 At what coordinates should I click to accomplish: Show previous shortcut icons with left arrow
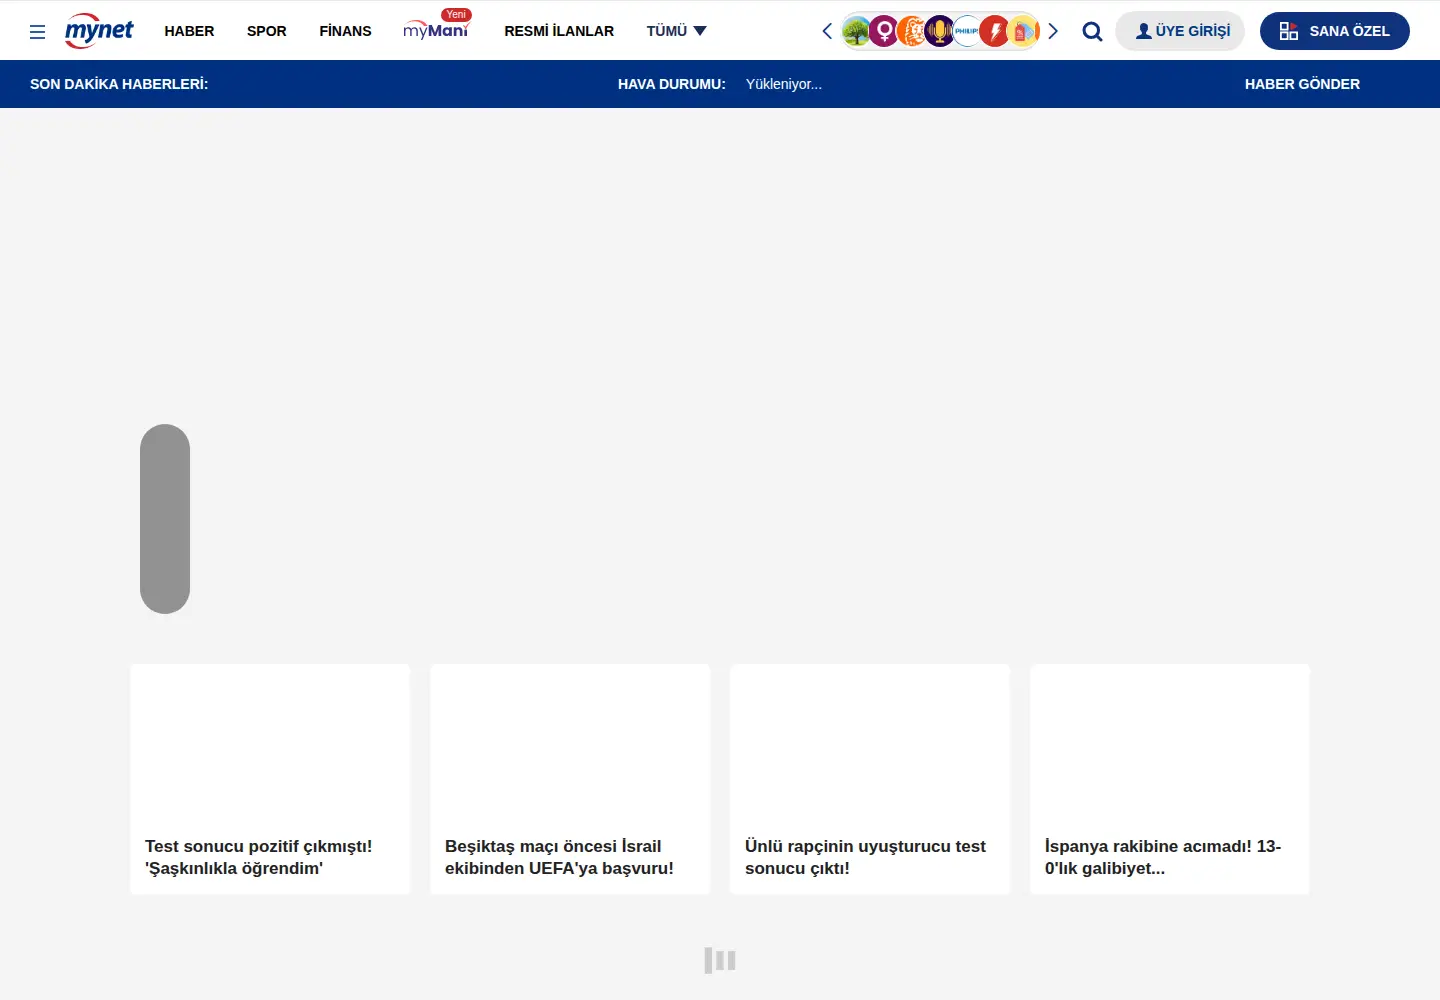pyautogui.click(x=827, y=31)
